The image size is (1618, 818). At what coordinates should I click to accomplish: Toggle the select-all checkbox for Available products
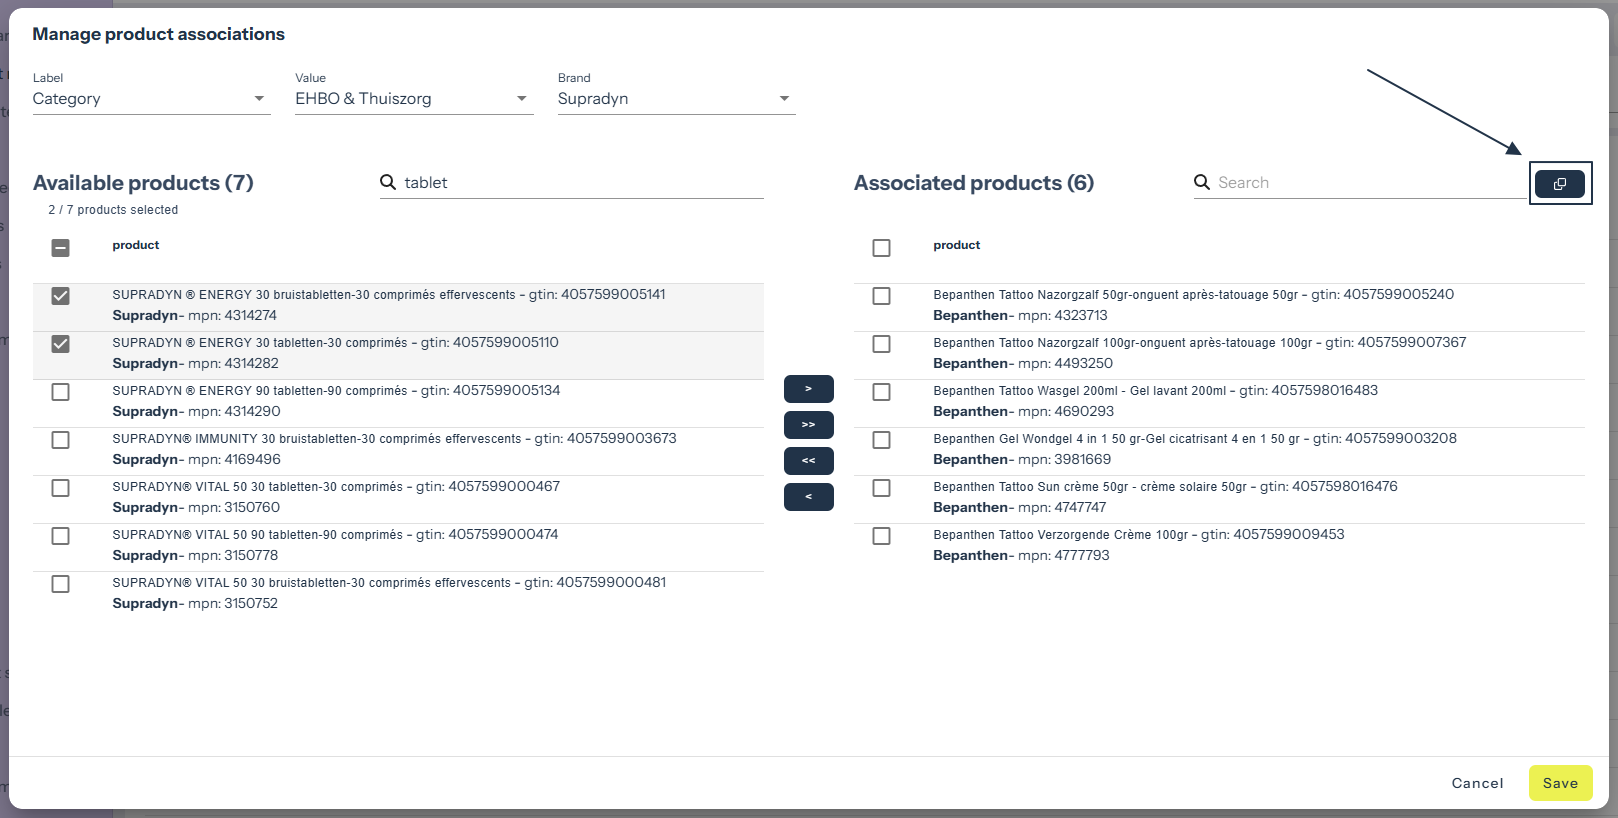(x=61, y=248)
